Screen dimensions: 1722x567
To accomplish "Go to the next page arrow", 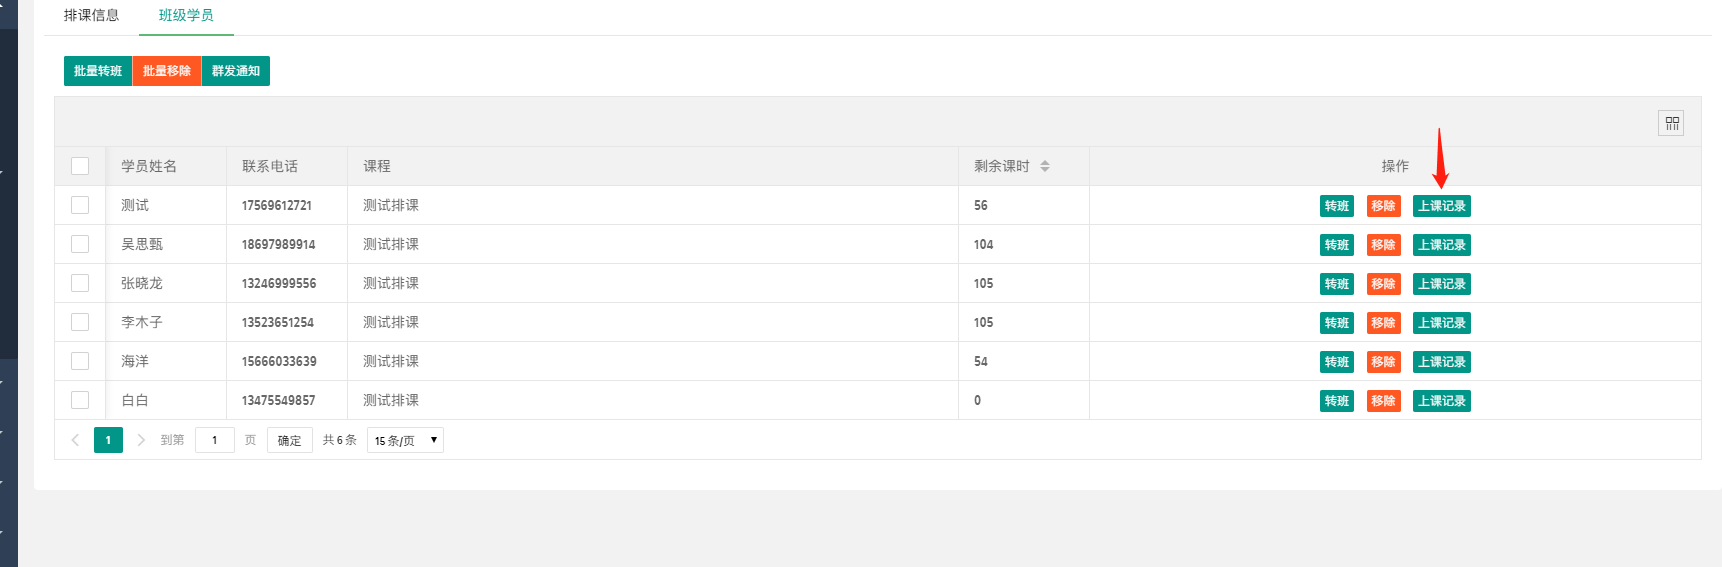I will click(141, 440).
